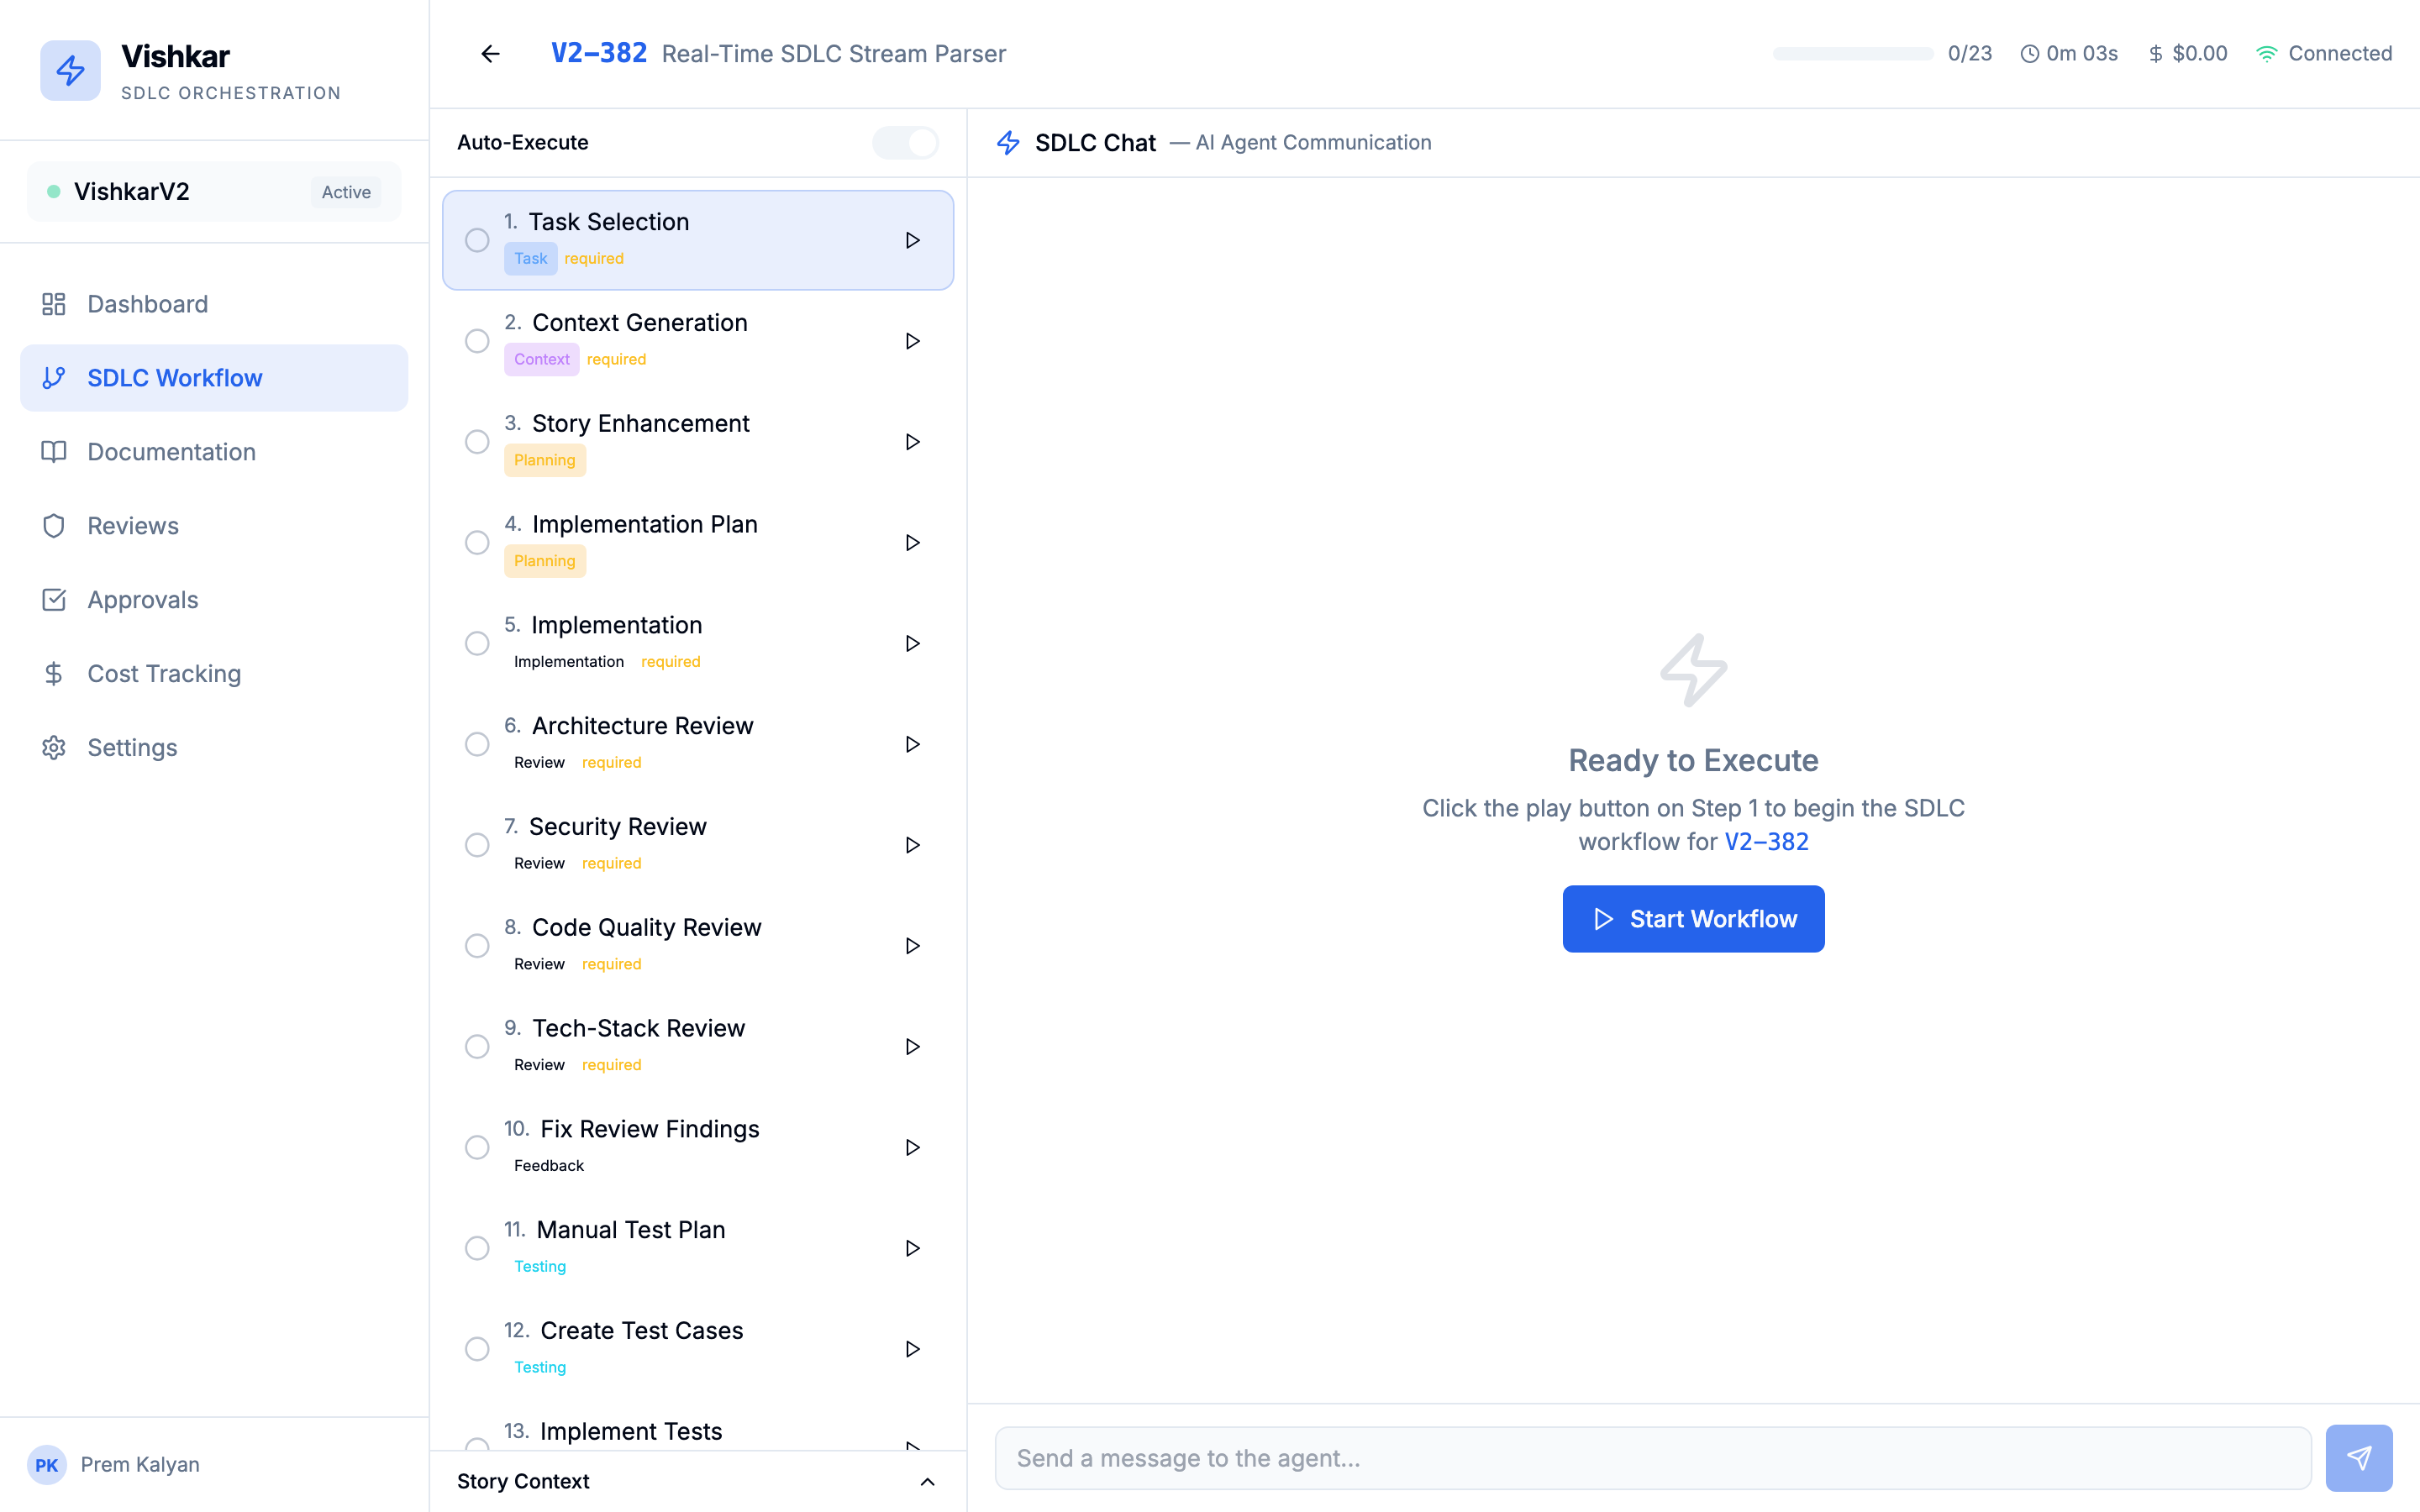Select the Context Generation step circle
The width and height of the screenshot is (2420, 1512).
click(x=477, y=341)
